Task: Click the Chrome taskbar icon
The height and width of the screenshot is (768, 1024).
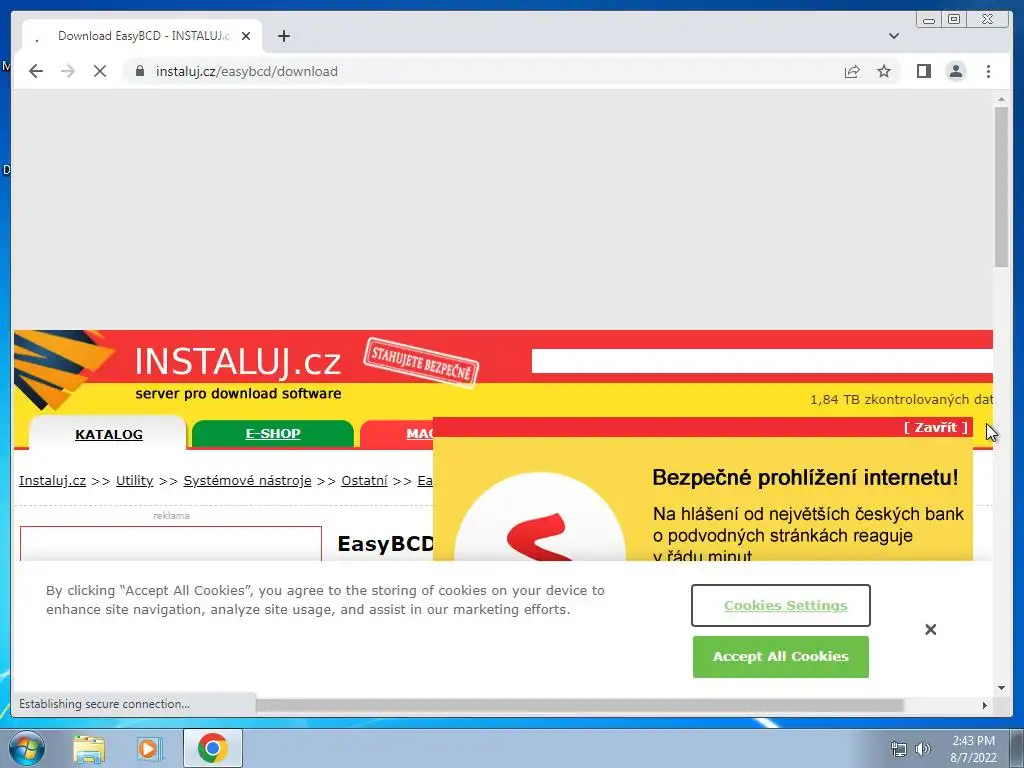Action: 212,748
